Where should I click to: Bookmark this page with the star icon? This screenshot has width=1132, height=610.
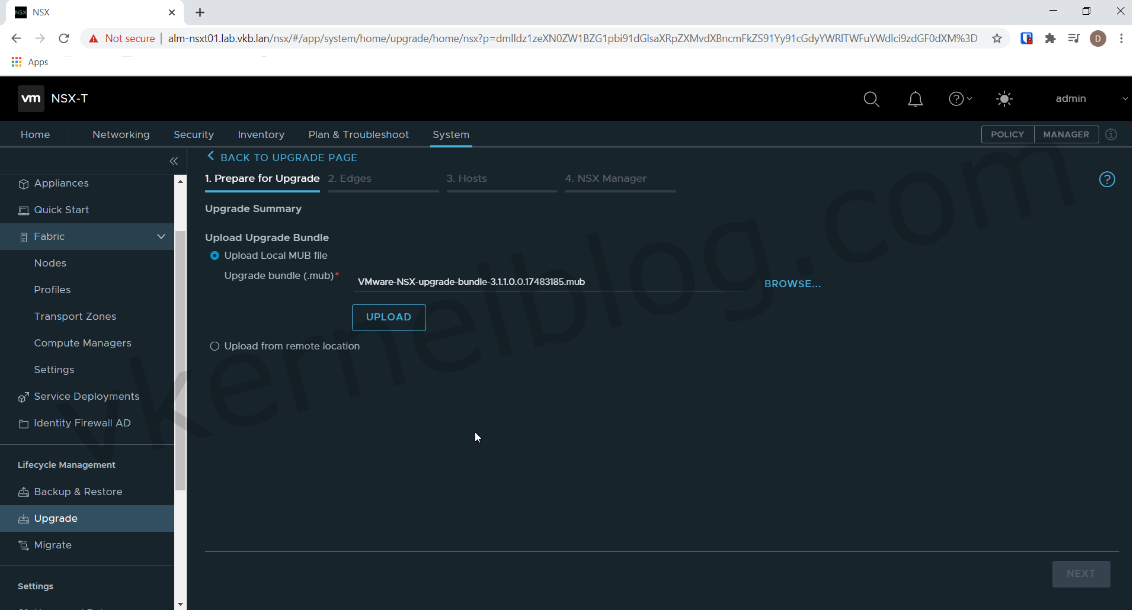[x=996, y=37]
